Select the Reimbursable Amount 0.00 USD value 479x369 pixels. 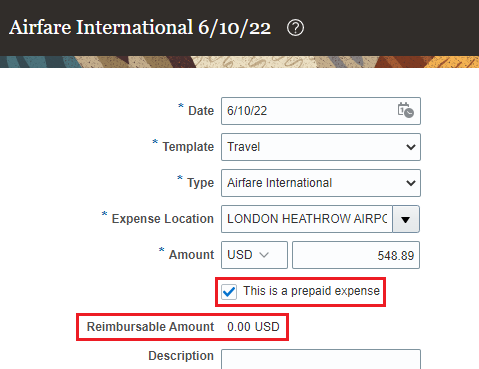(253, 327)
